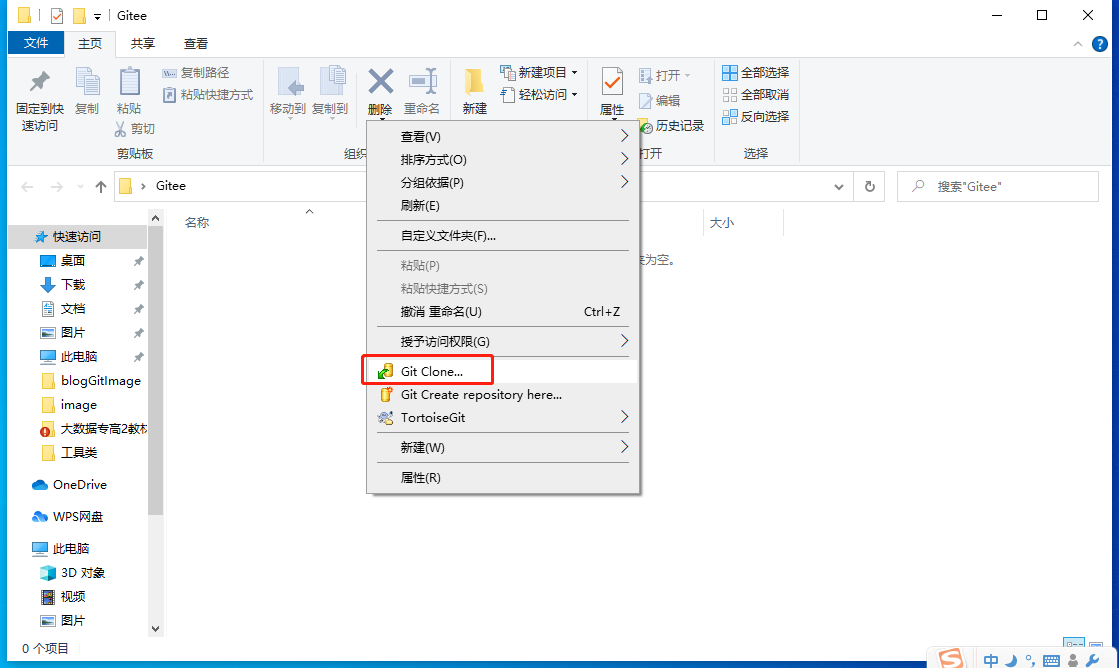Switch to the 查看 ribbon tab
Viewport: 1119px width, 668px height.
click(x=195, y=43)
